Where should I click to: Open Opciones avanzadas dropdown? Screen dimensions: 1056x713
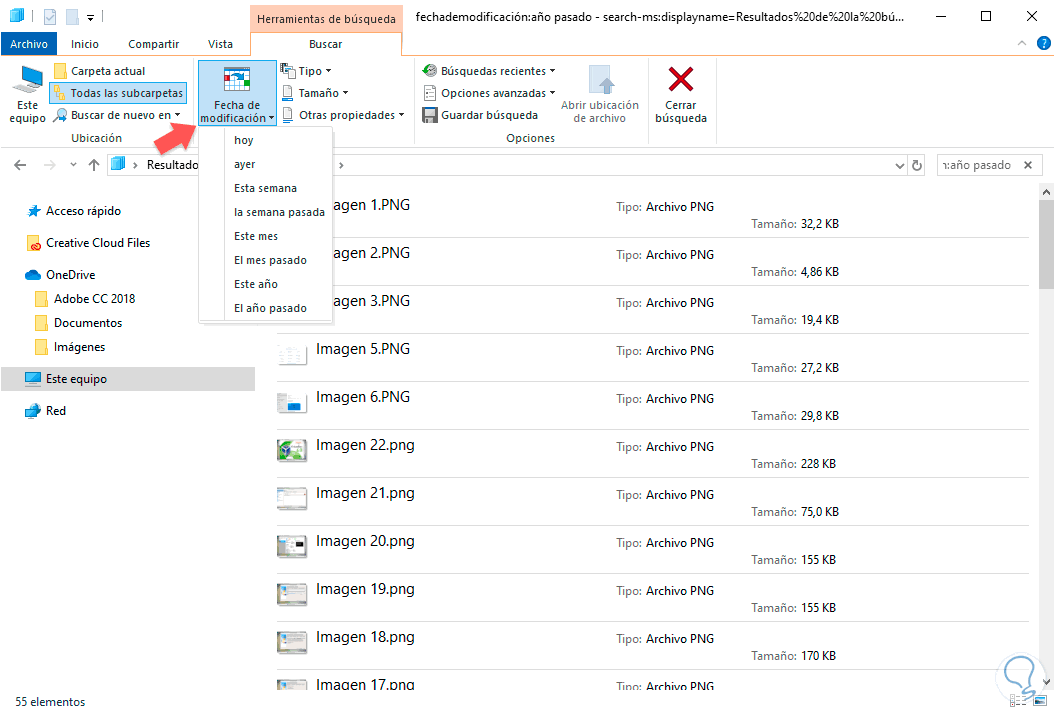(489, 93)
